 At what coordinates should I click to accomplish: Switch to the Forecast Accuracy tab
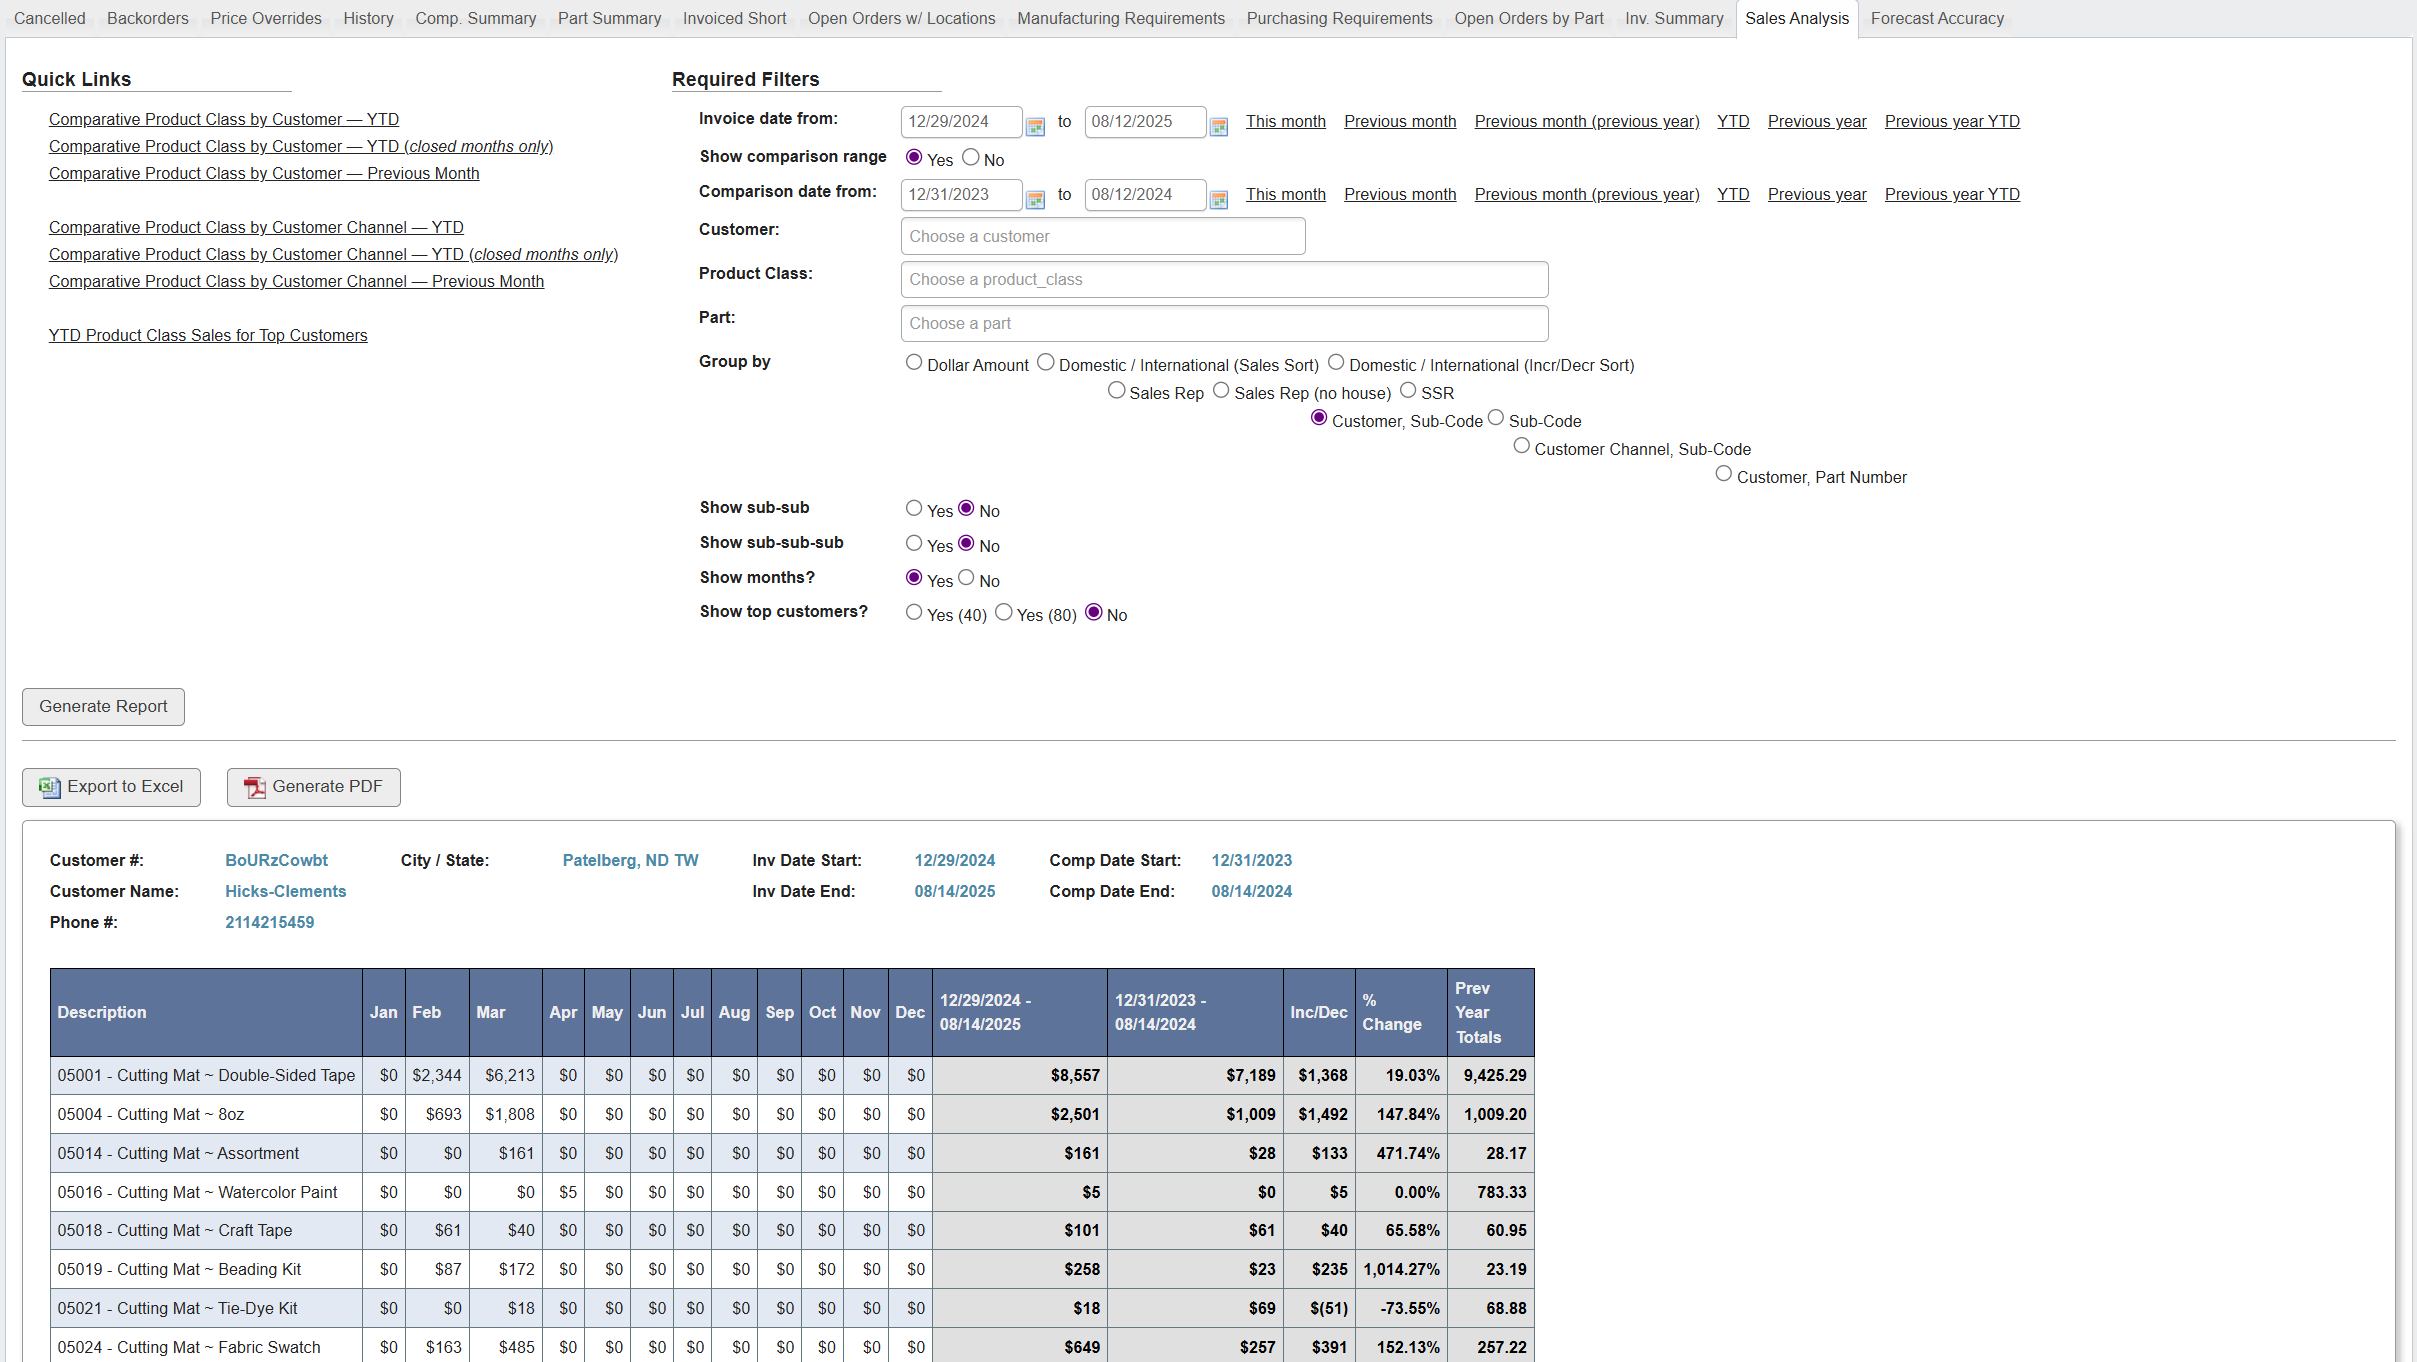[1936, 18]
